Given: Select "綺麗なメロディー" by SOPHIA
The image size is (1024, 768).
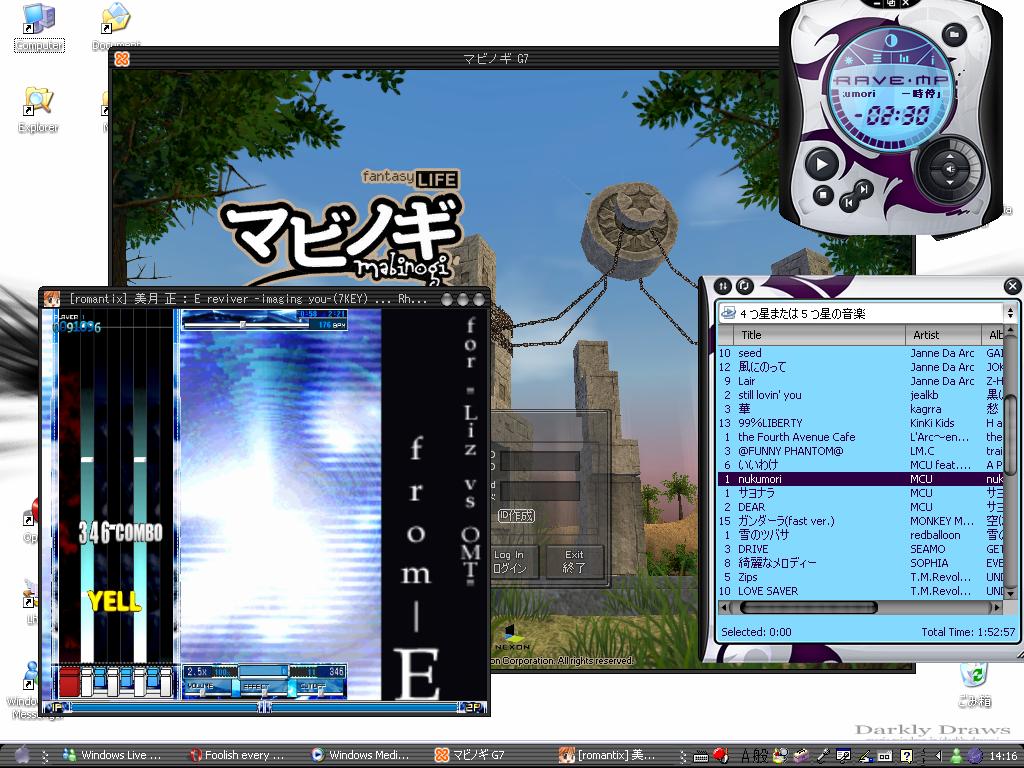Looking at the screenshot, I should [861, 563].
